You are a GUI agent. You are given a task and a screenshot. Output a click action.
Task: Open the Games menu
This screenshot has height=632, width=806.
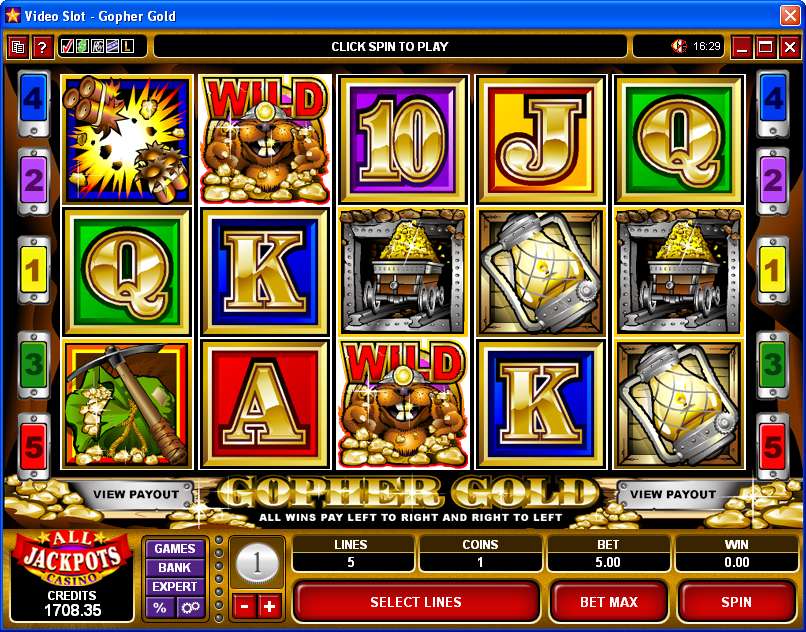click(x=175, y=549)
